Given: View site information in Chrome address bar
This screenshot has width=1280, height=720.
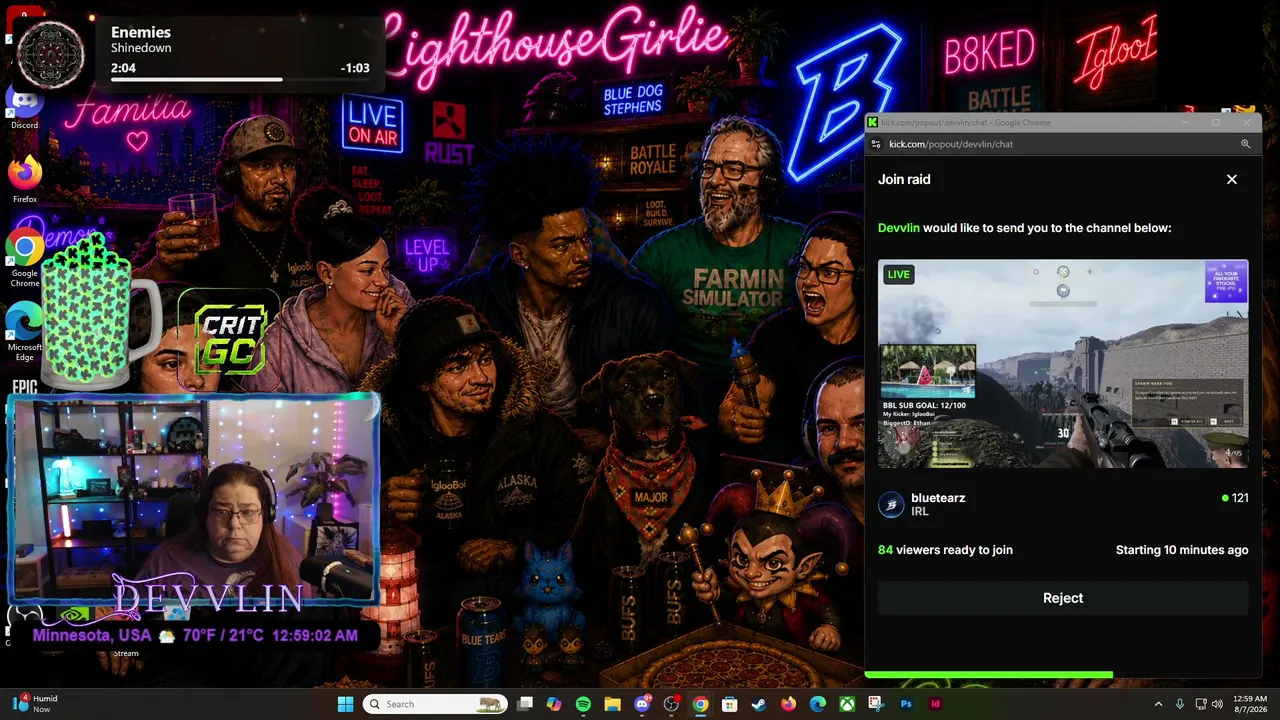Looking at the screenshot, I should [876, 144].
